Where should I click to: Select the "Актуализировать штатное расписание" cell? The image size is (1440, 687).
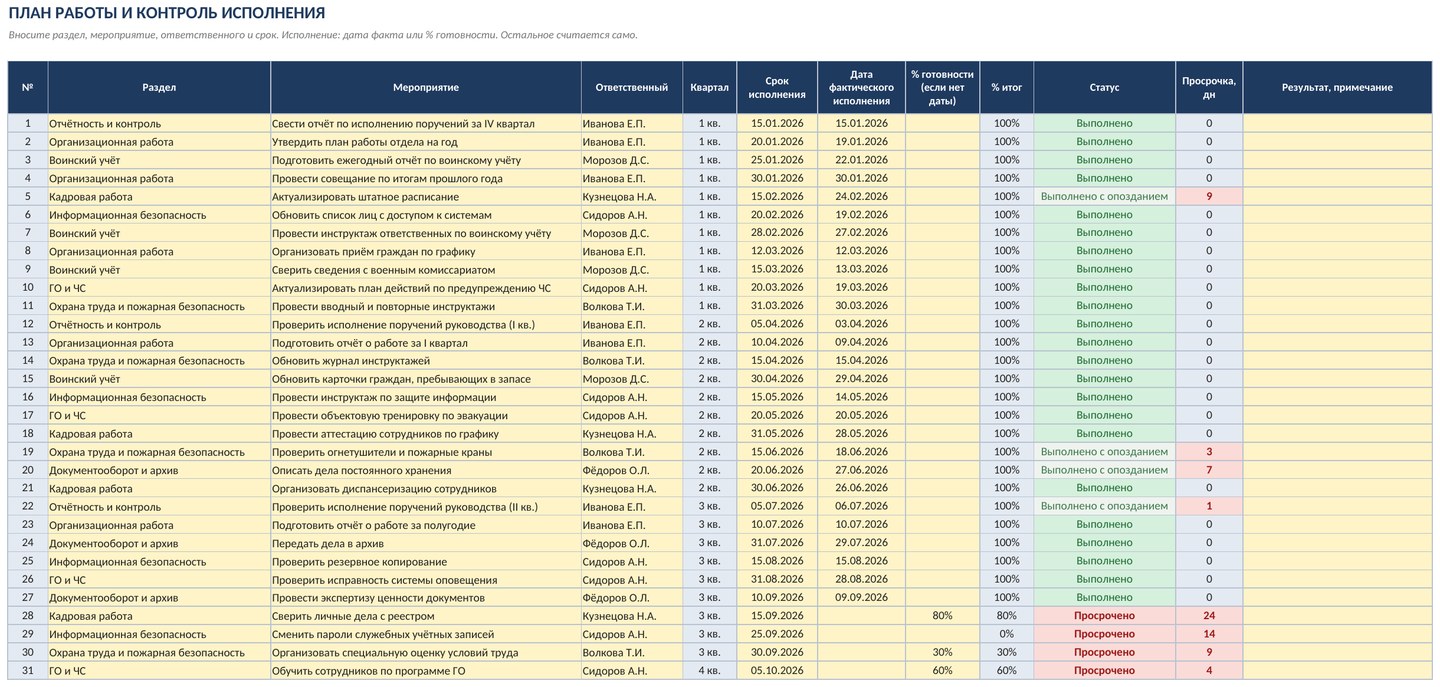pos(426,197)
